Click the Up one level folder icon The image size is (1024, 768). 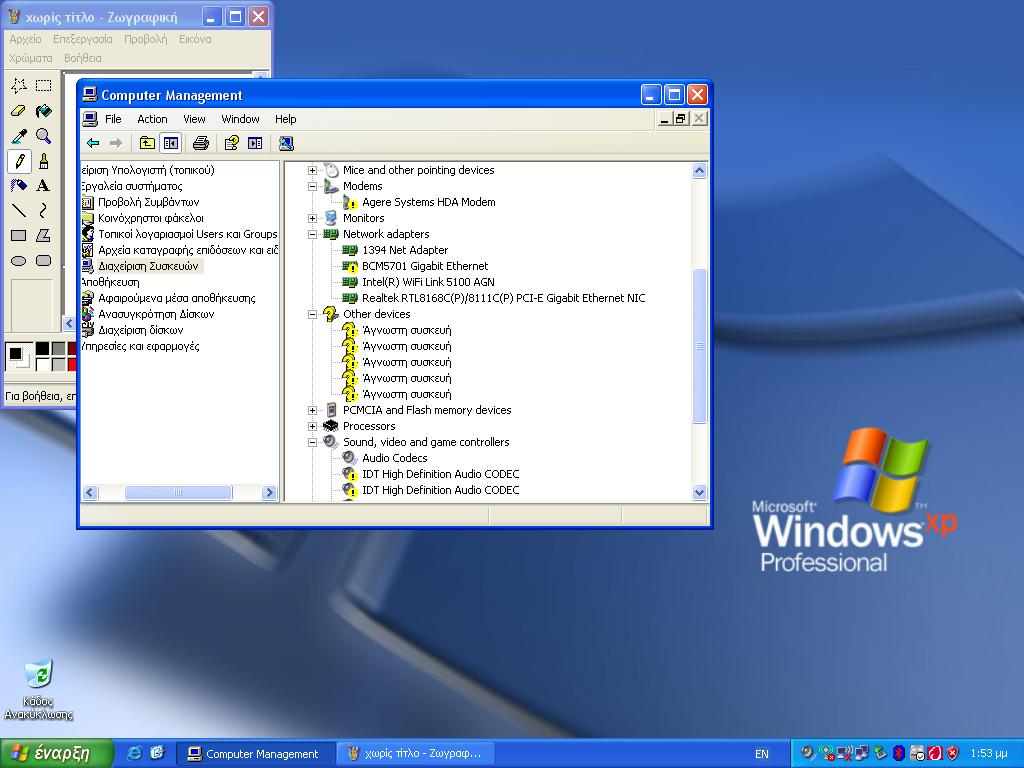pyautogui.click(x=148, y=143)
